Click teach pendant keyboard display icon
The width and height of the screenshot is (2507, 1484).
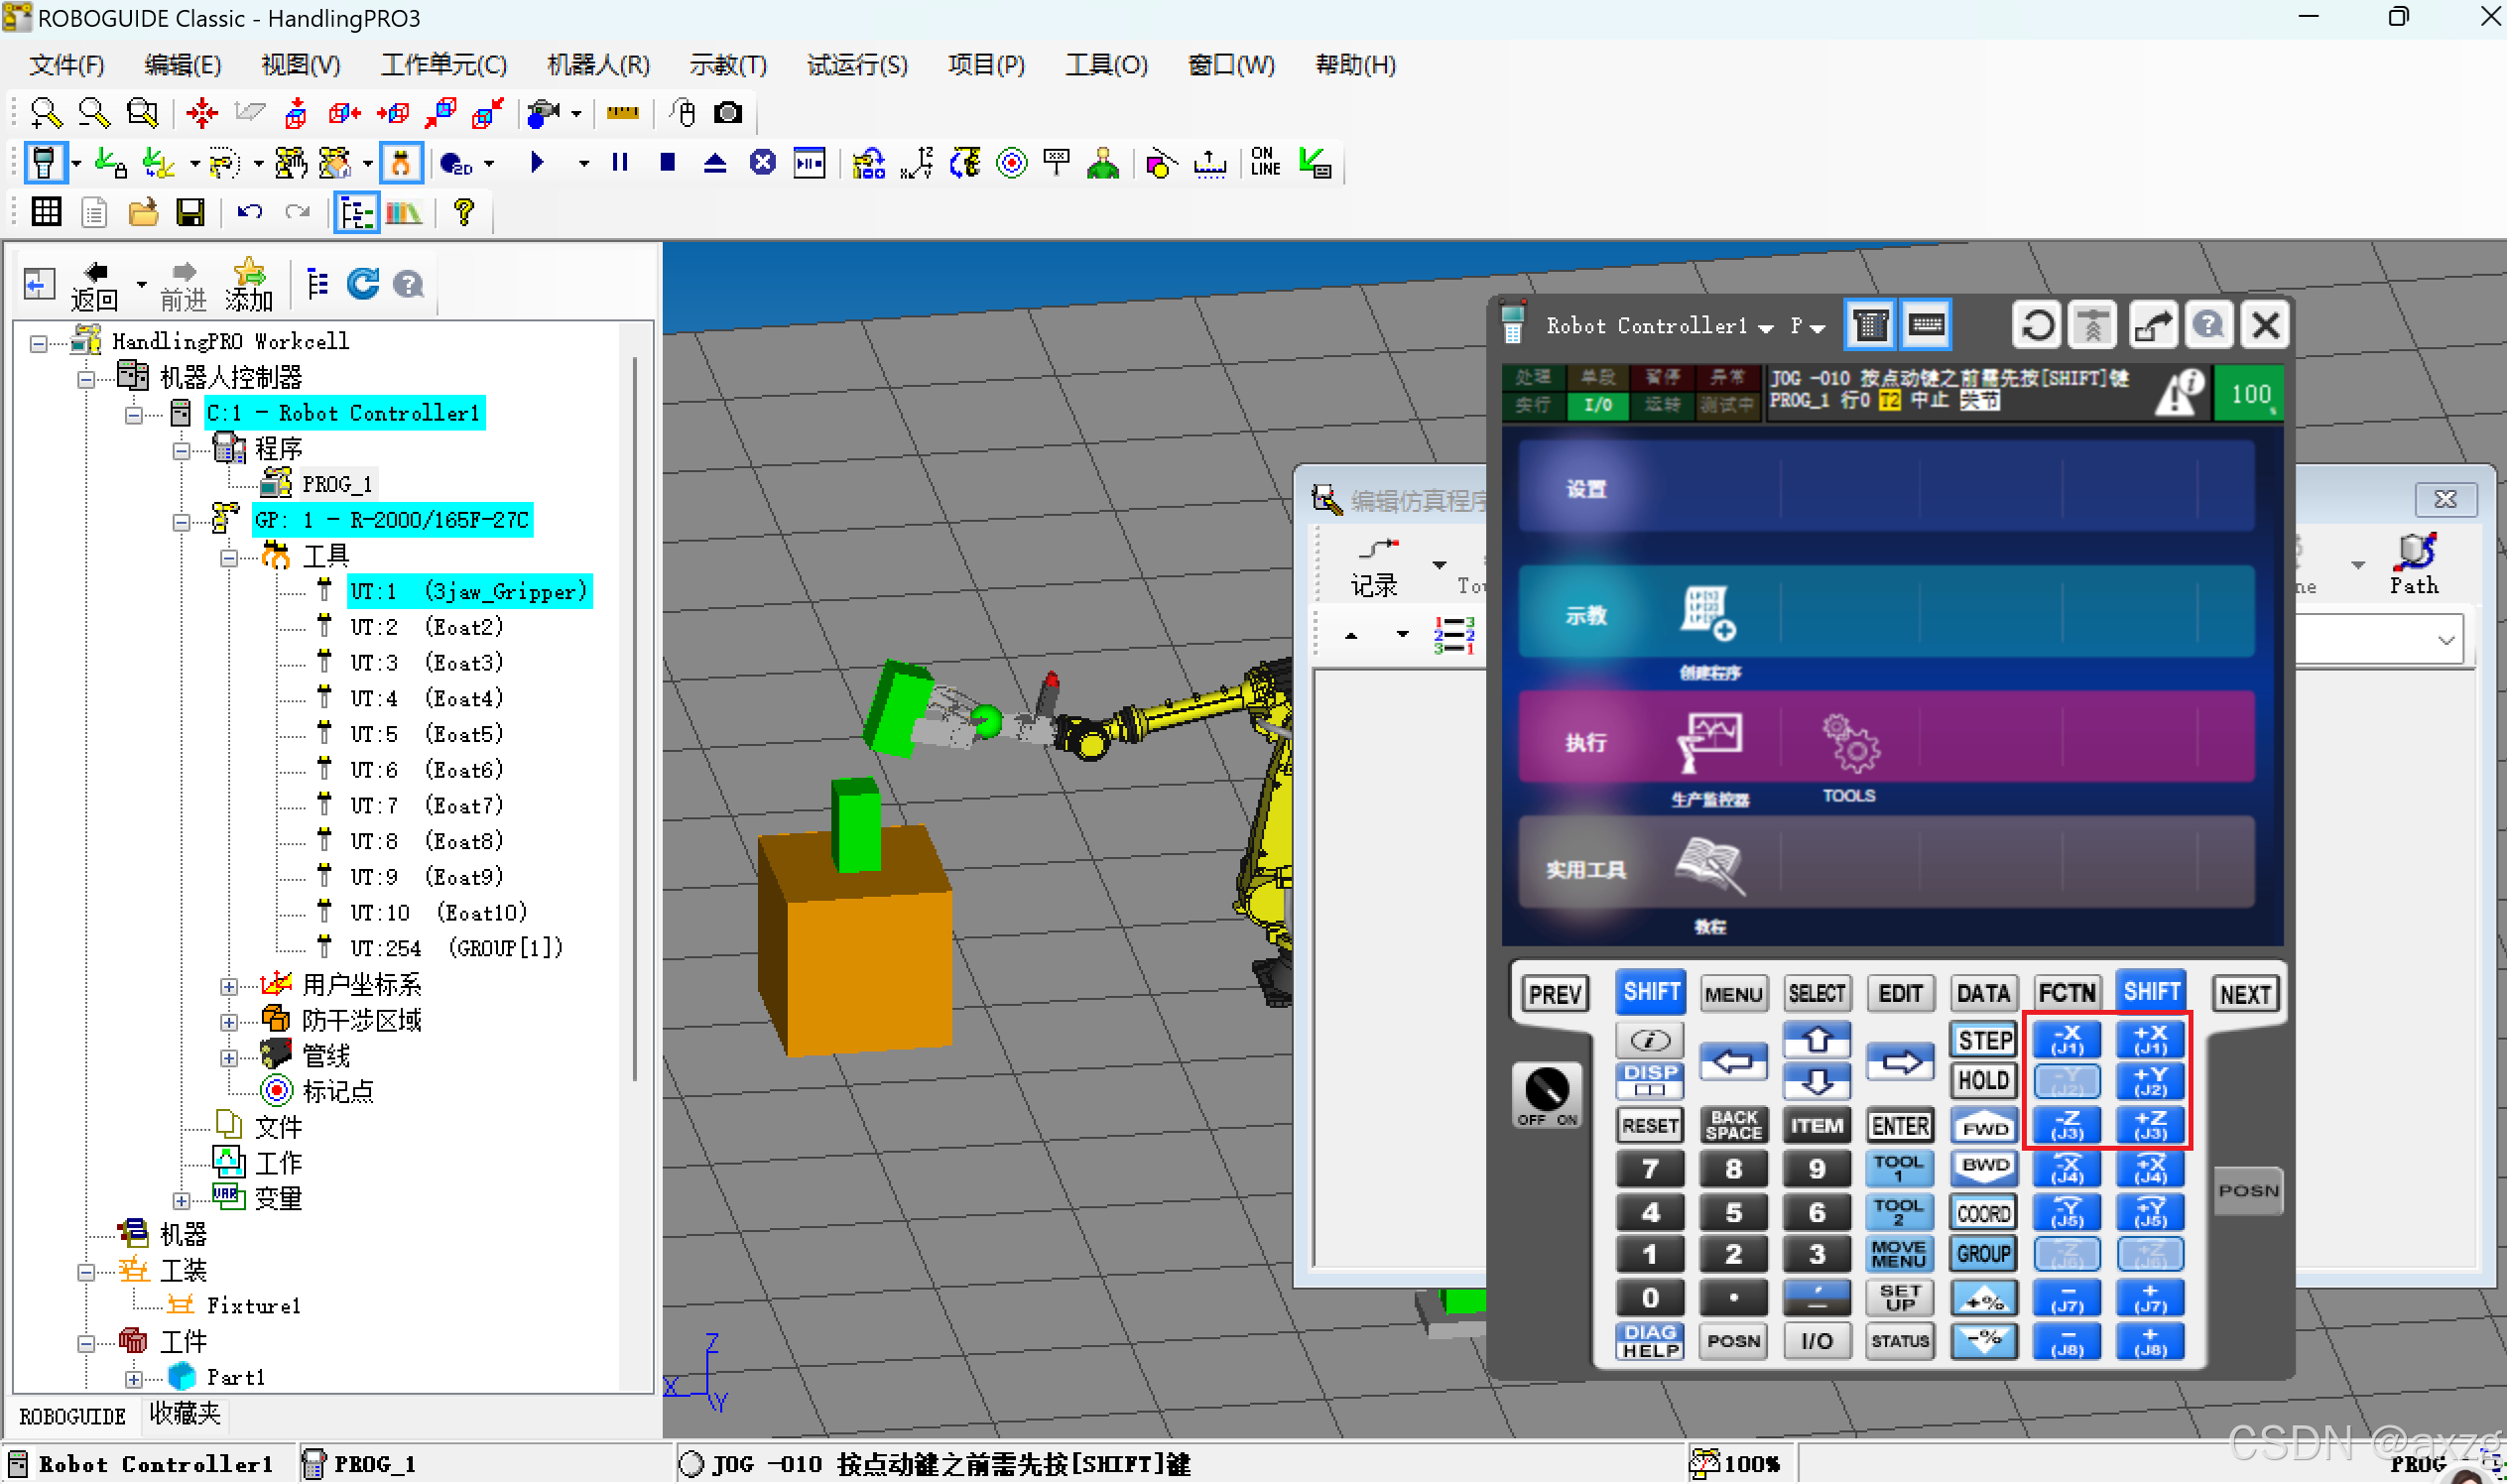click(x=1925, y=326)
